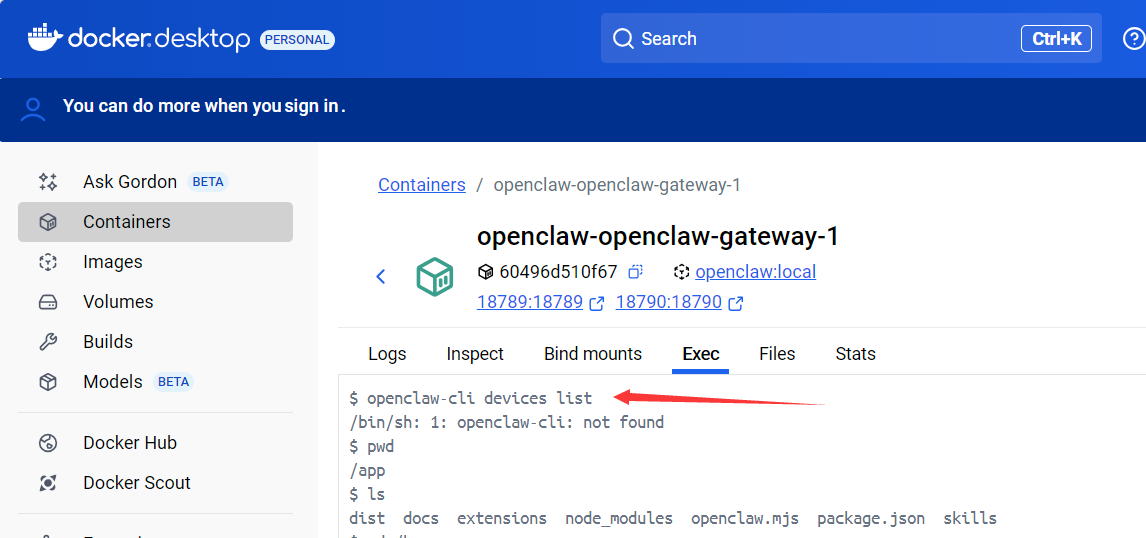Go back with the left chevron arrow
The image size is (1146, 538).
(380, 276)
